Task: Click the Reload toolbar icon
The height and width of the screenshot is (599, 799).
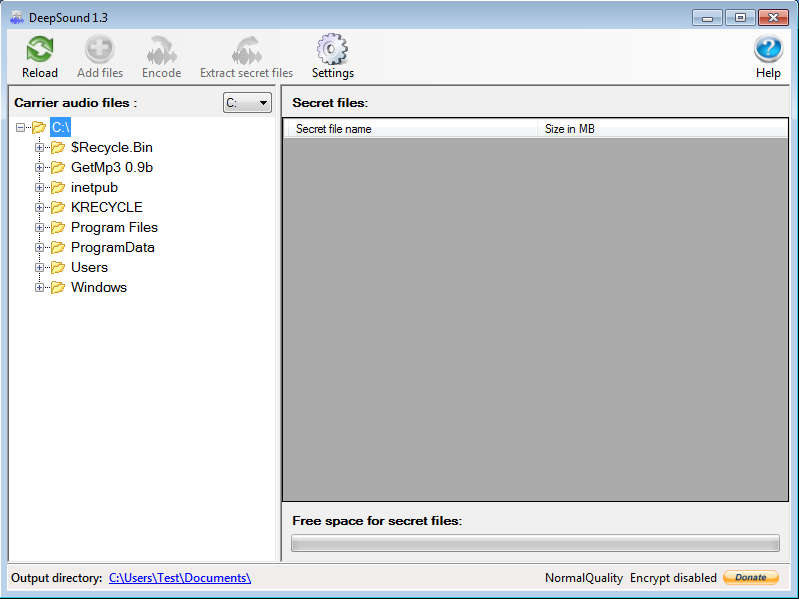Action: pyautogui.click(x=40, y=49)
